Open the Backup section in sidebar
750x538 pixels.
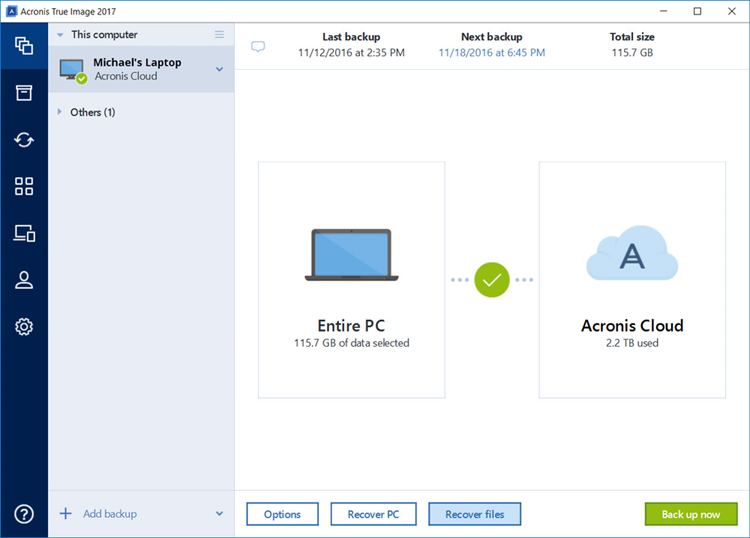point(24,46)
